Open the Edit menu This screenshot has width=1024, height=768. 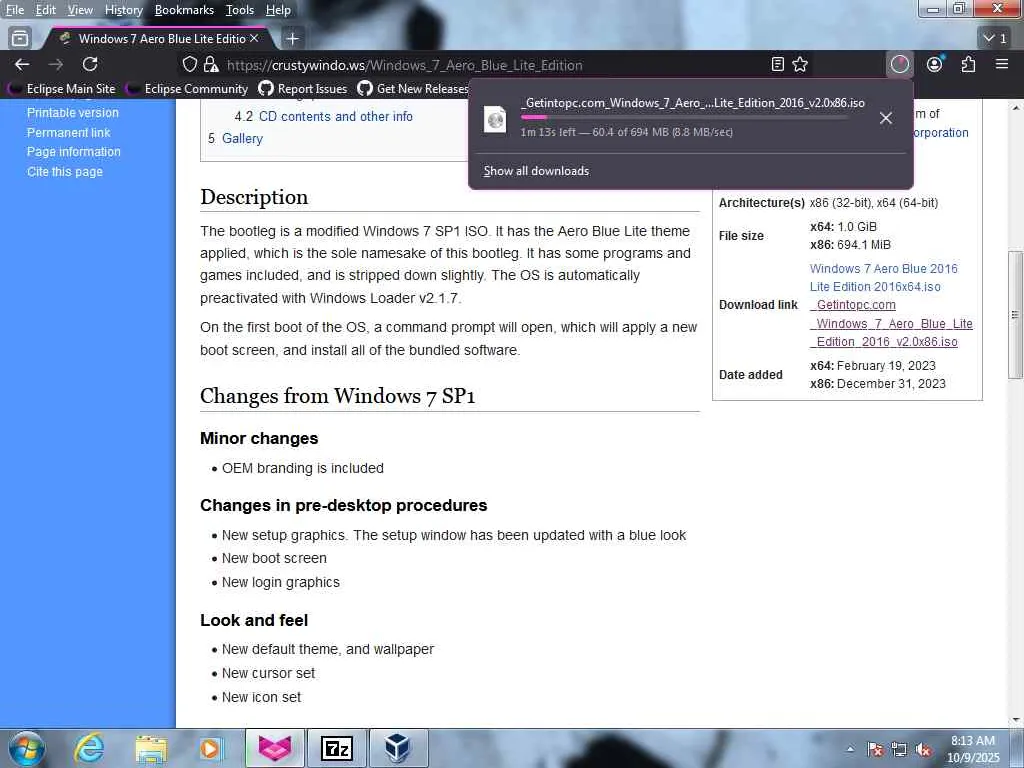46,10
